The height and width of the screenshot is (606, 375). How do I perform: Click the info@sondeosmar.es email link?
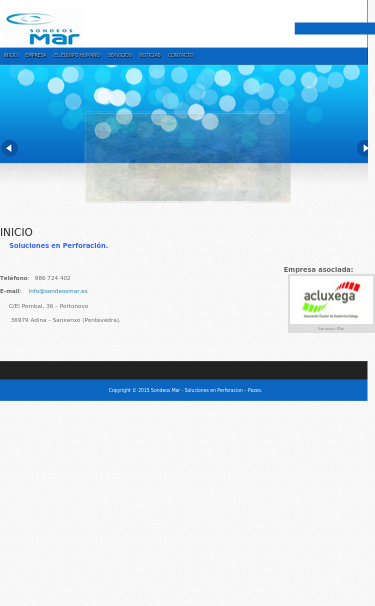click(x=58, y=291)
